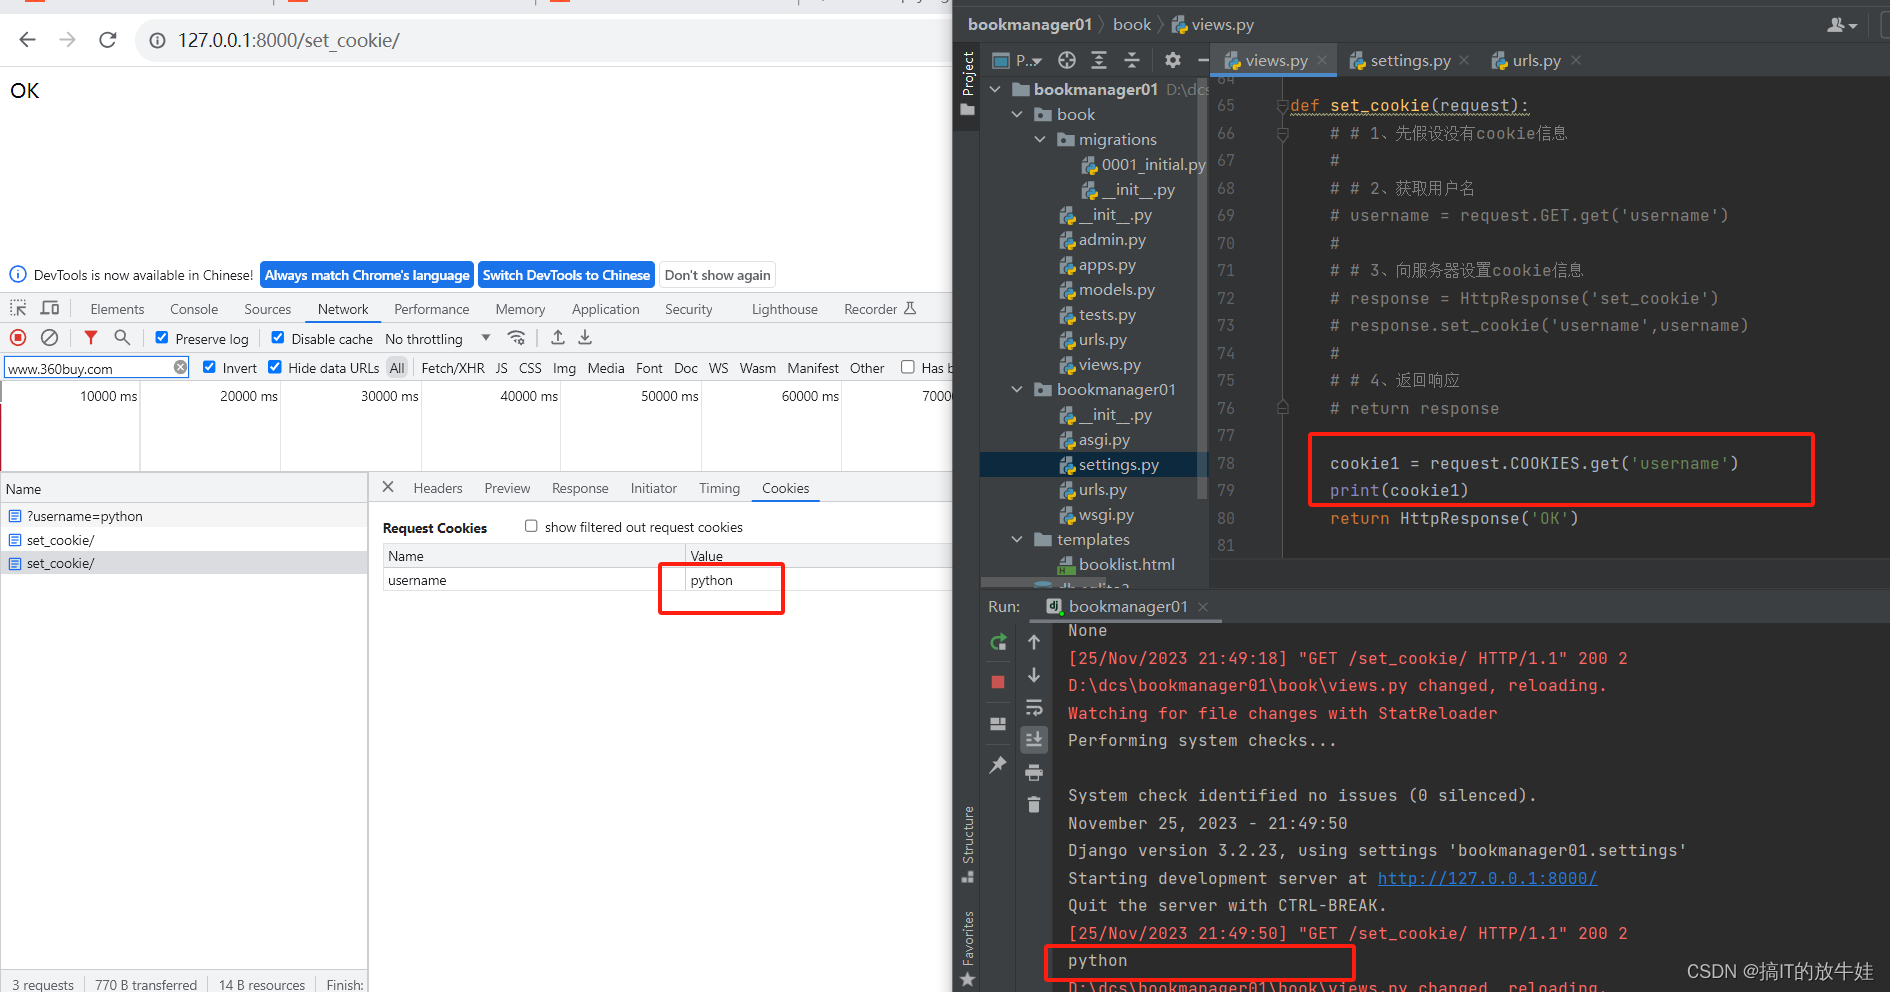Activate the inspect element picker in DevTools

pyautogui.click(x=18, y=308)
